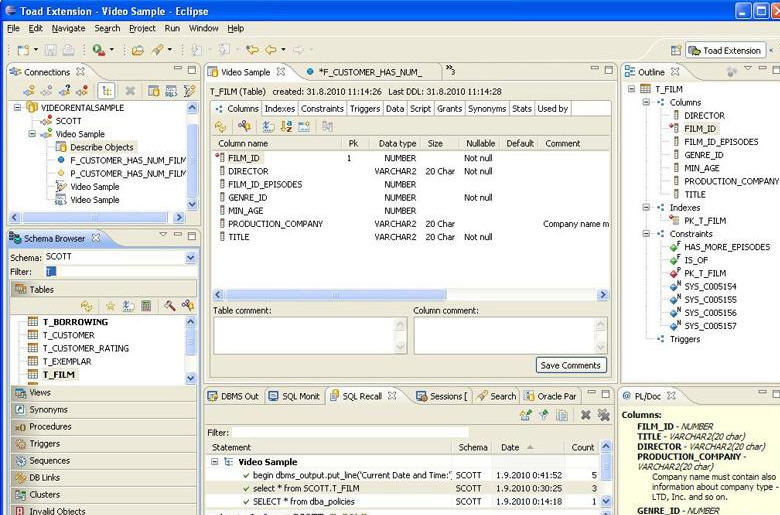Open the dropdown arrow next to New icon

tap(36, 50)
